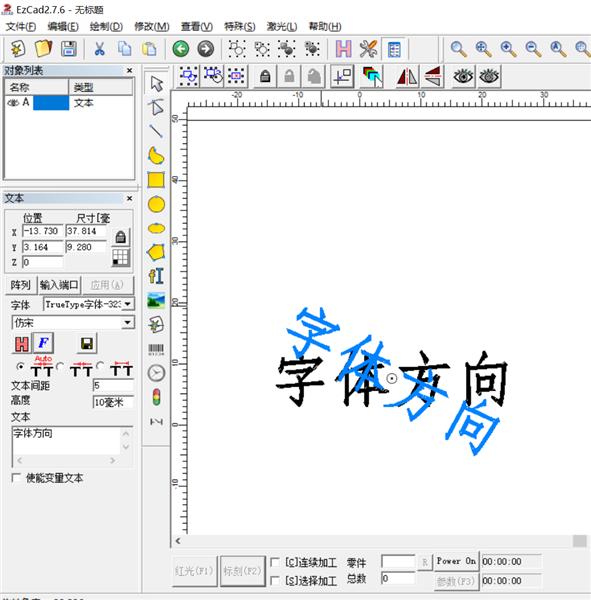Select the Curve drawing tool

click(156, 156)
